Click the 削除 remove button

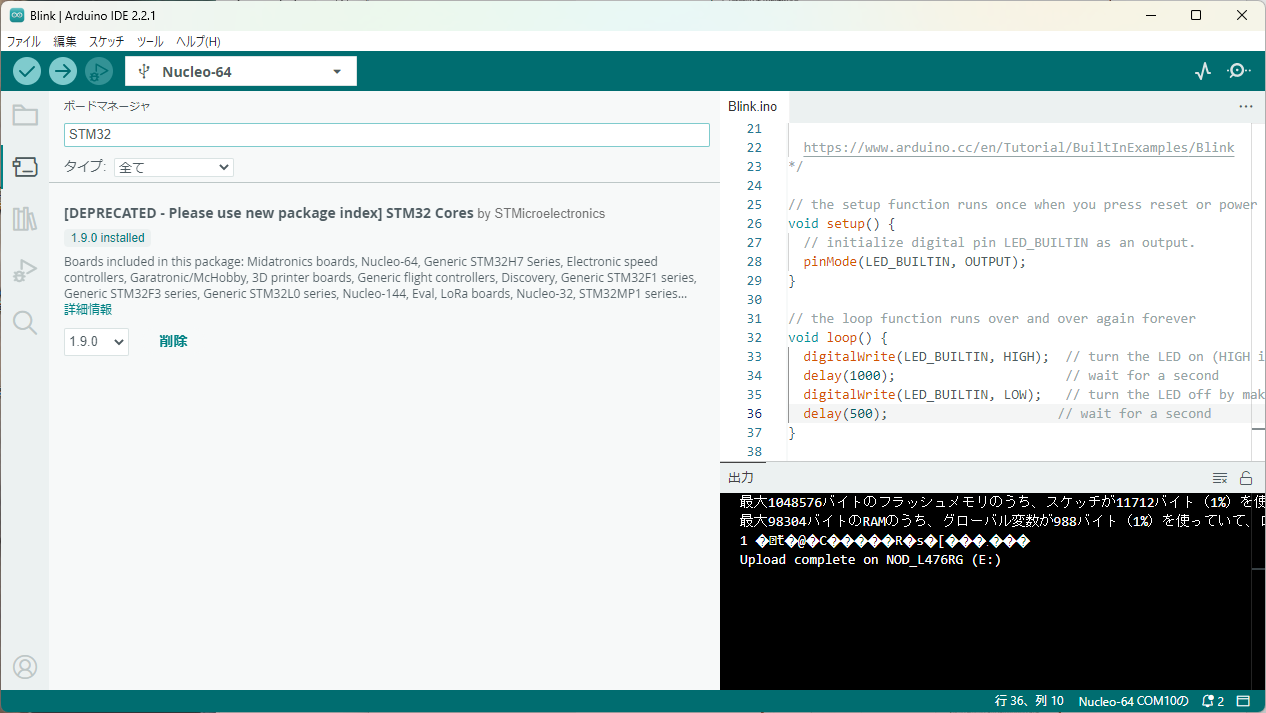[x=173, y=341]
